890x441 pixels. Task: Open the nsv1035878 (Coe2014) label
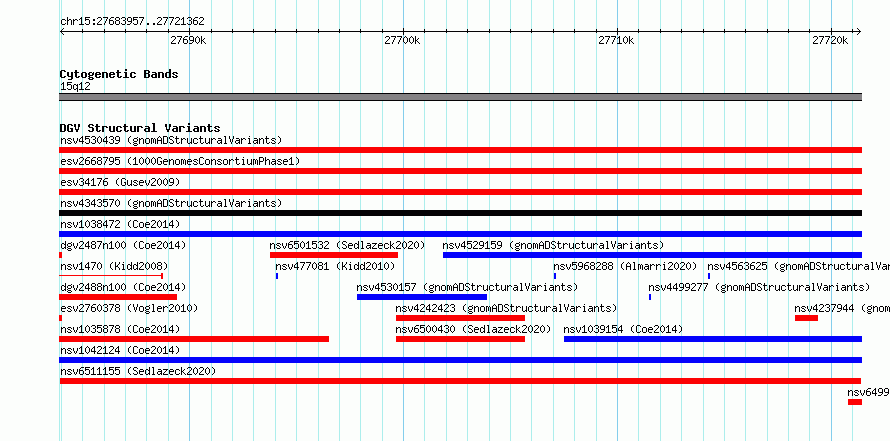(x=120, y=329)
